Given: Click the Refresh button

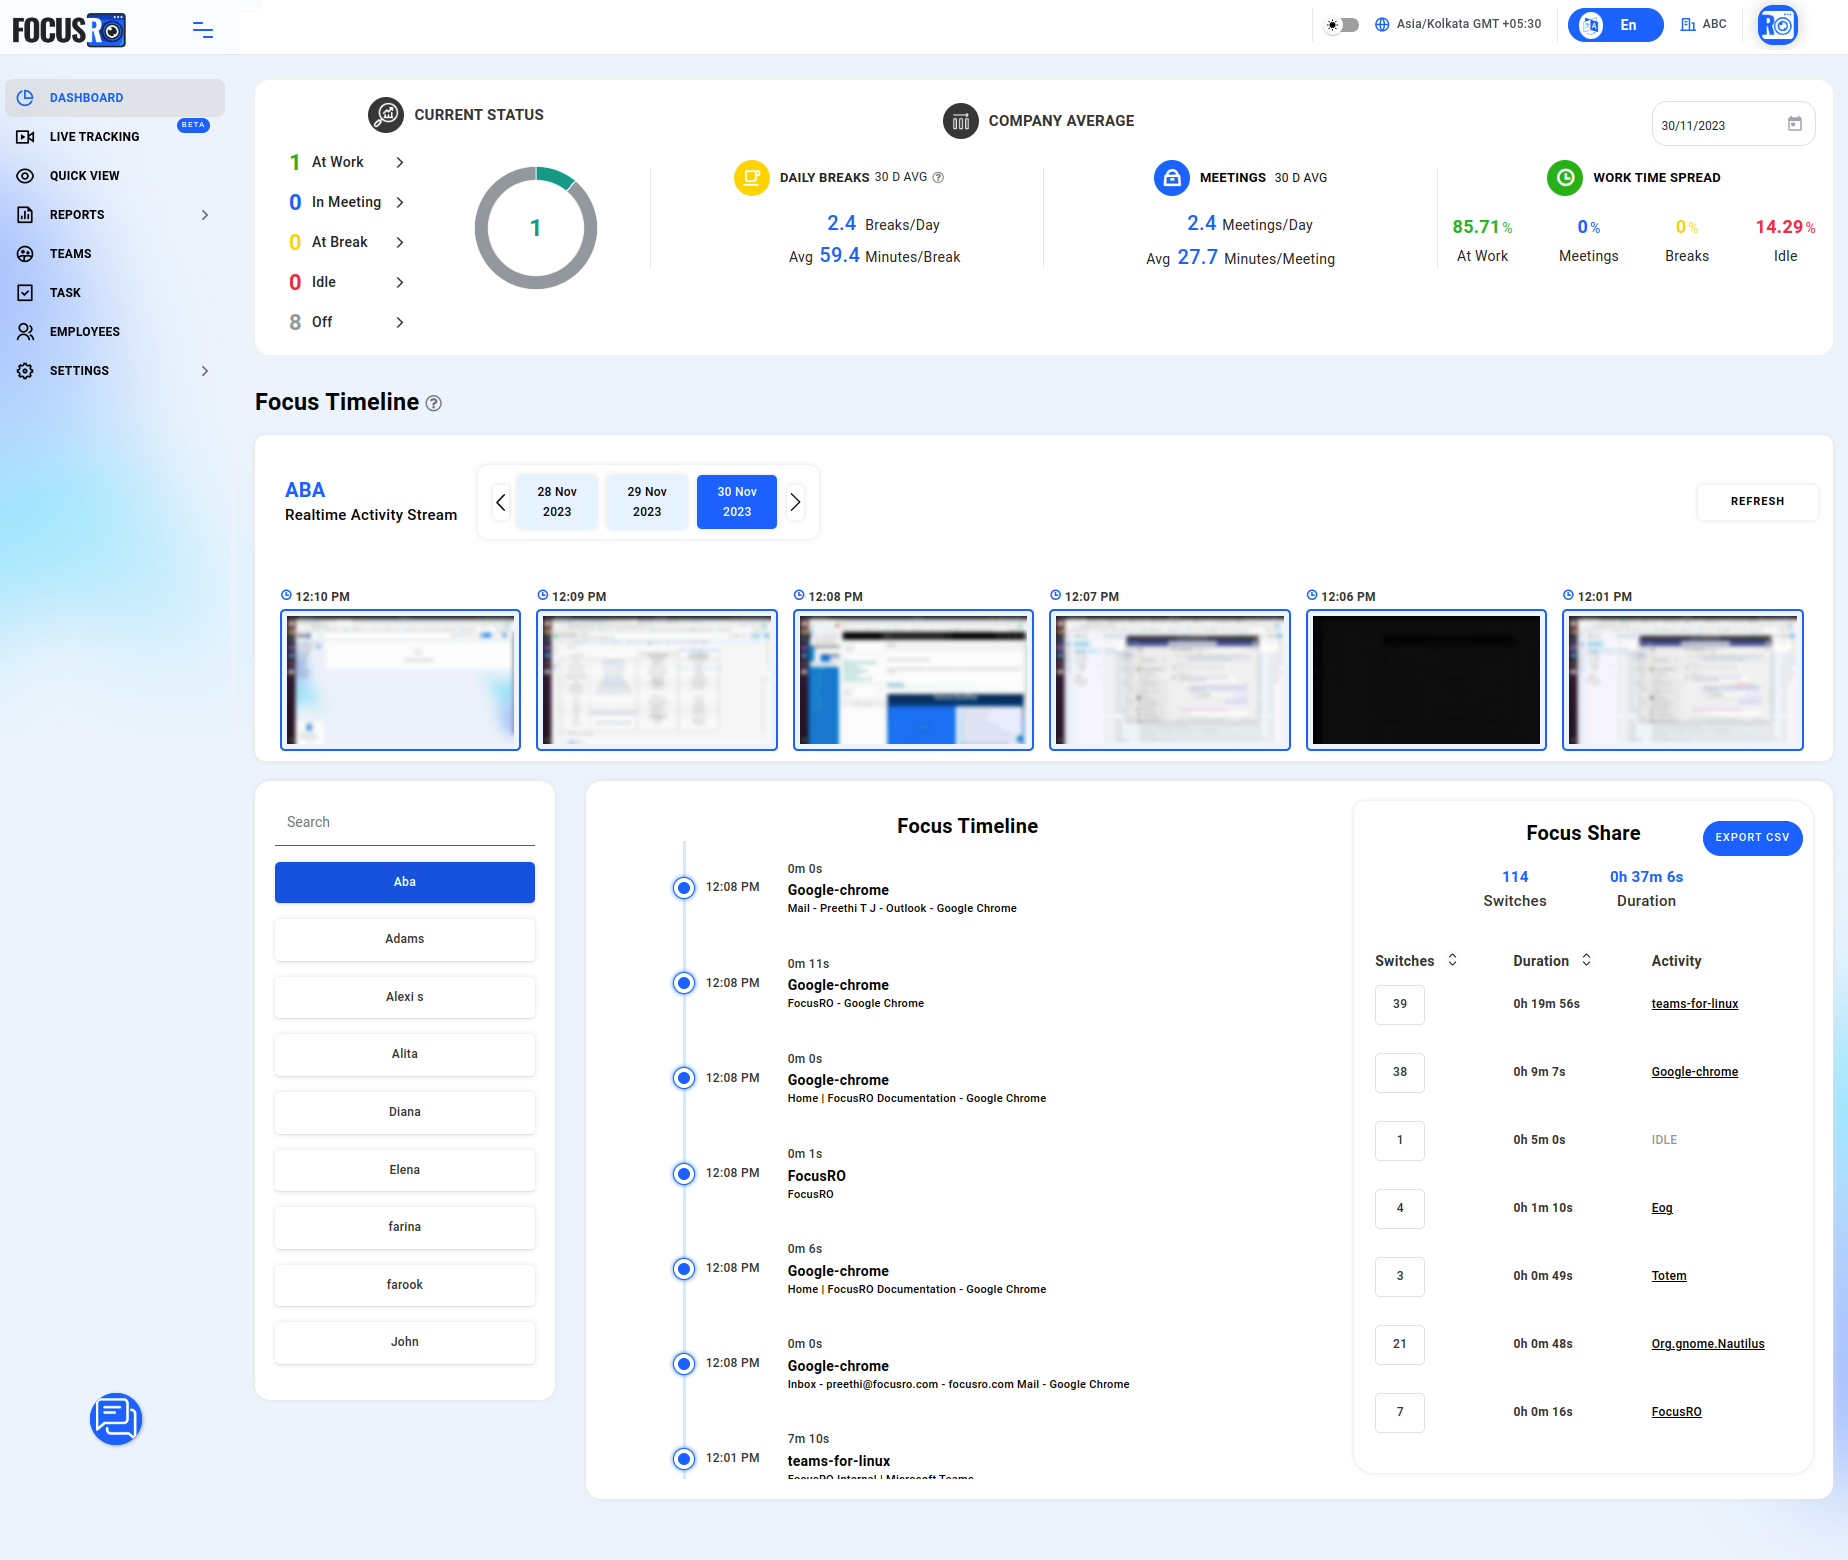Looking at the screenshot, I should [x=1757, y=501].
